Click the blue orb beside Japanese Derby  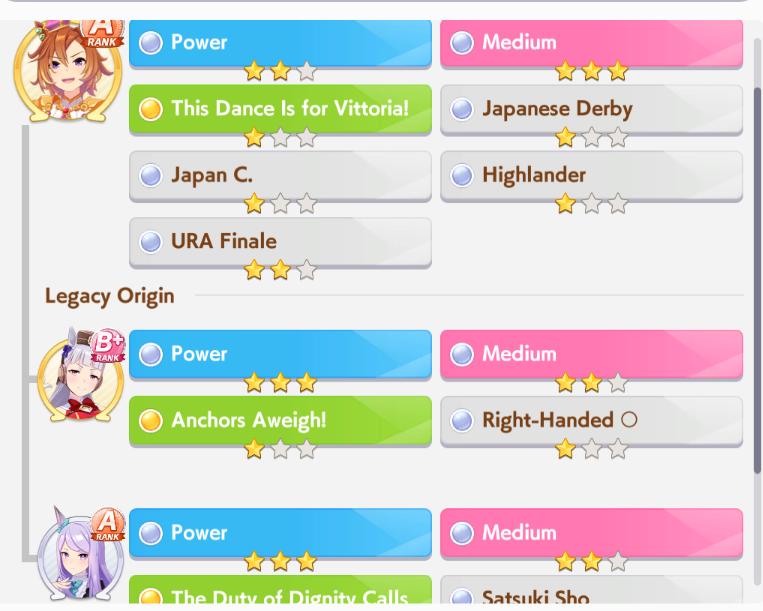(462, 109)
